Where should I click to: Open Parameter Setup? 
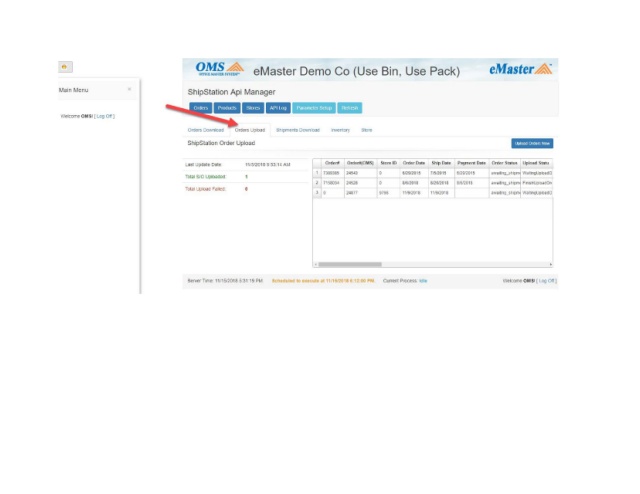(x=315, y=108)
